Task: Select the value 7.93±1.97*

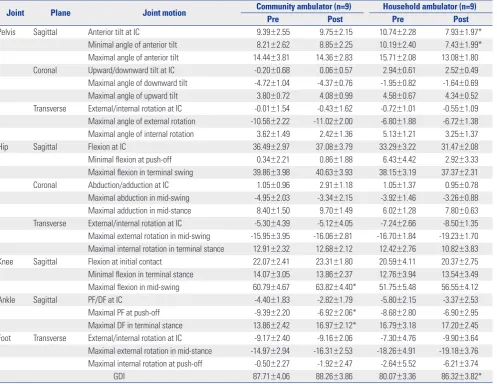Action: coord(463,32)
